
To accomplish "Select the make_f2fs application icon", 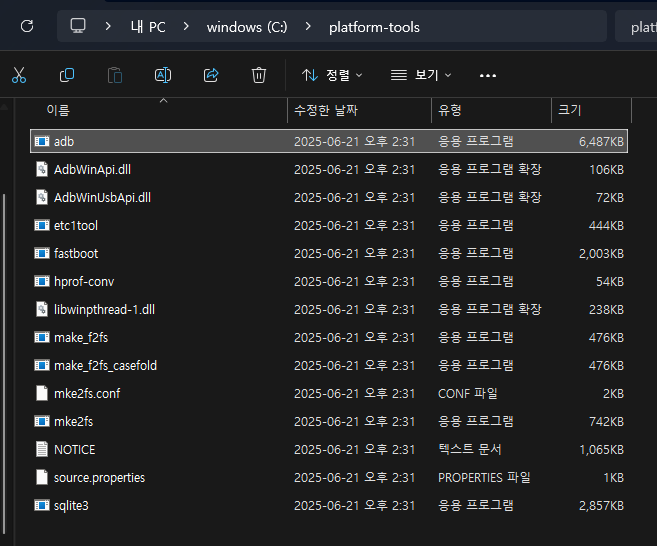I will (x=42, y=337).
